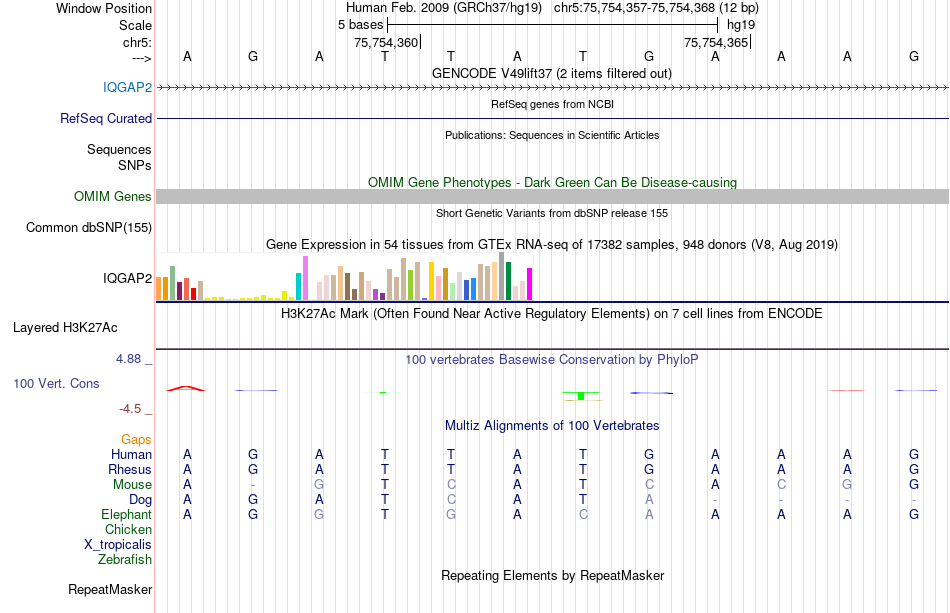Click the Window Position label
Viewport: 950px width, 613px height.
104,8
